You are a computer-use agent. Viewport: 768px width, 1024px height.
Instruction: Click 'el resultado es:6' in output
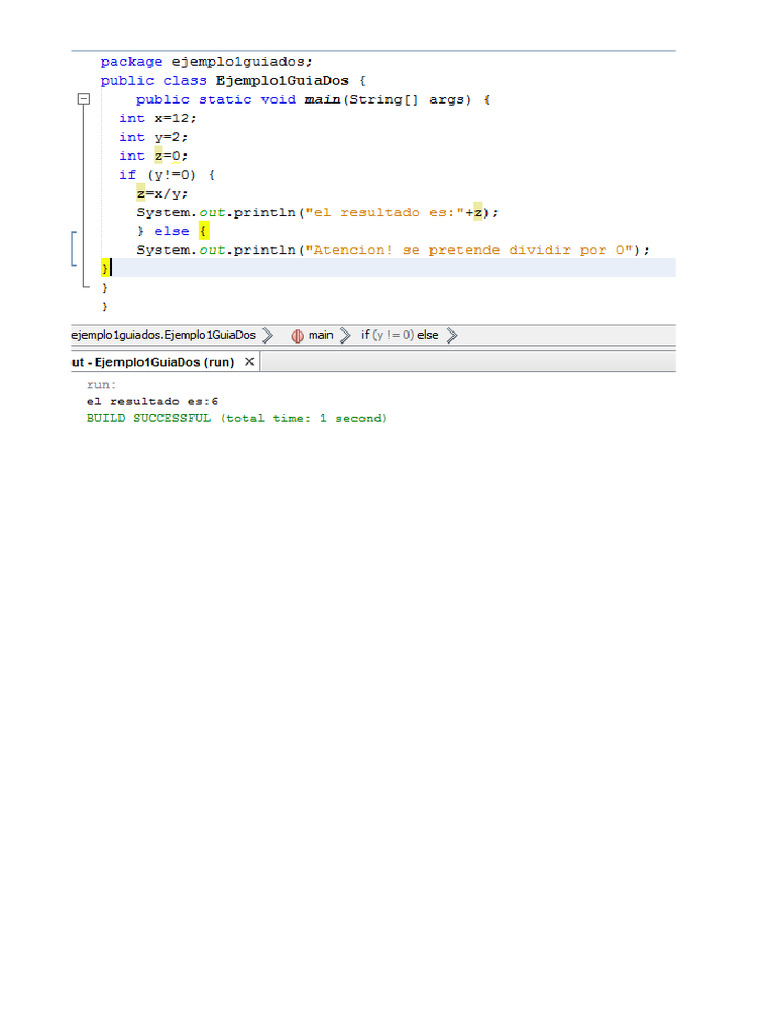[x=152, y=401]
